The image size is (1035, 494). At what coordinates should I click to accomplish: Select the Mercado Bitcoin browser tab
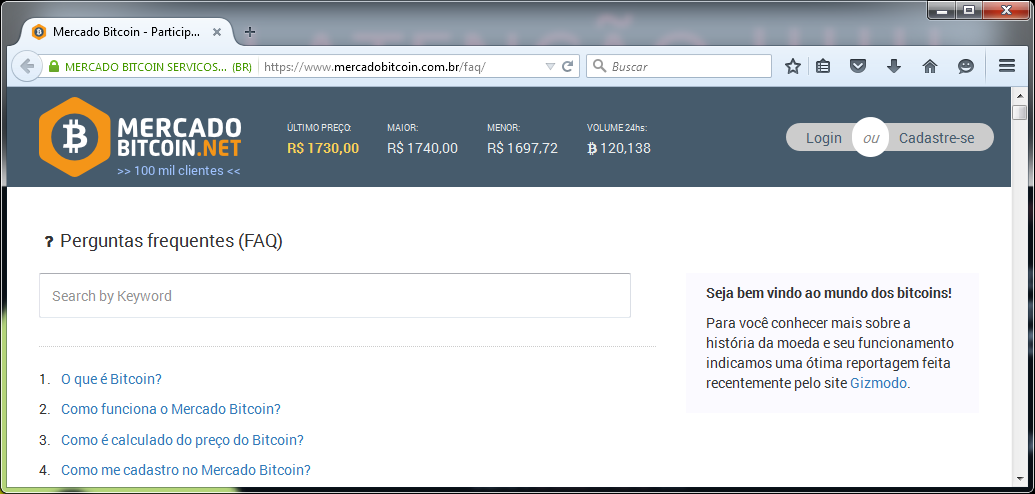125,31
